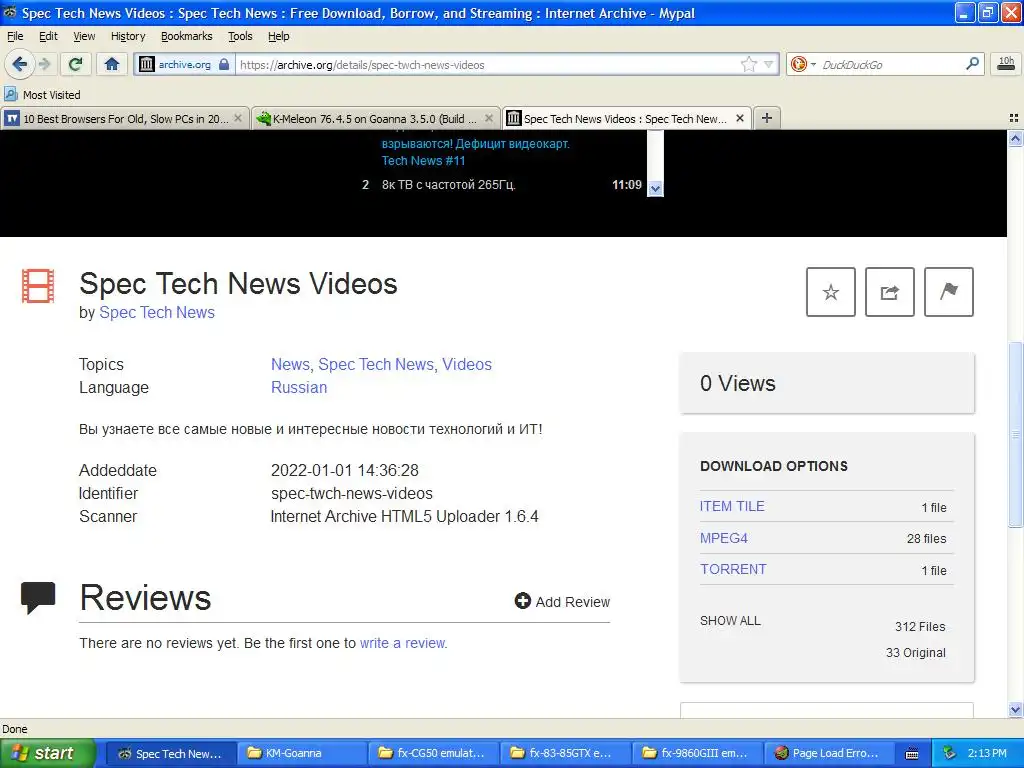Open the Spec Tech News creator link
1024x768 pixels.
157,312
